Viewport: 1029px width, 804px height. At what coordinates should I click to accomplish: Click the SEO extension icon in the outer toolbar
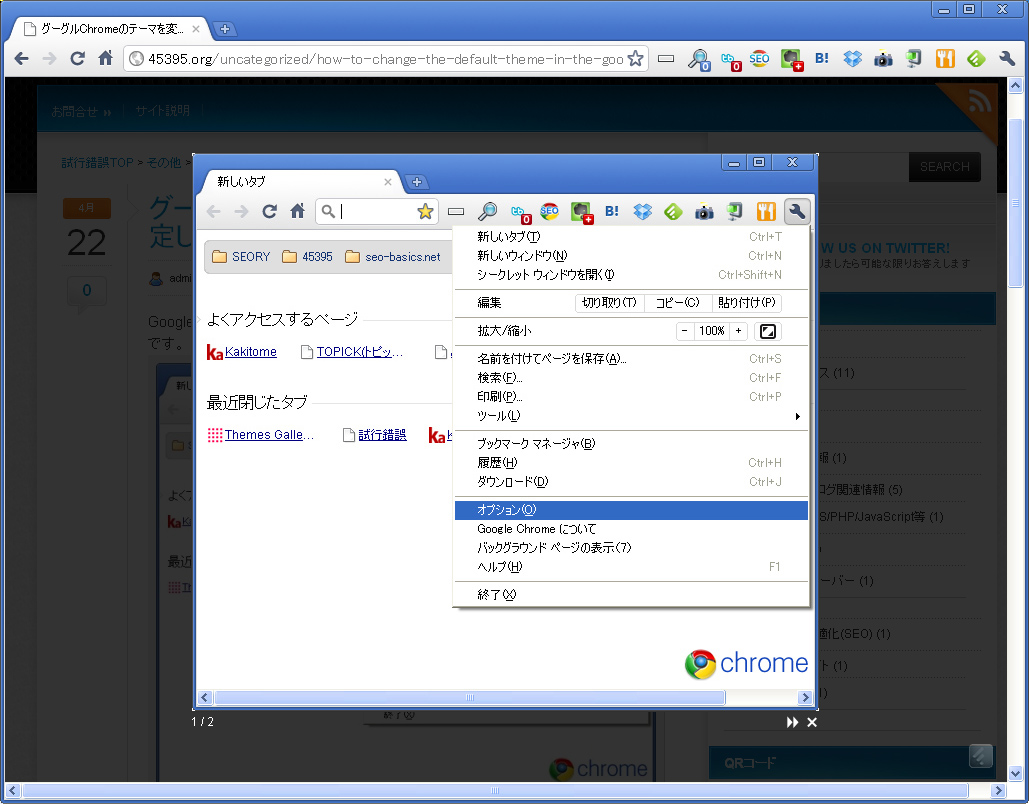[x=760, y=59]
